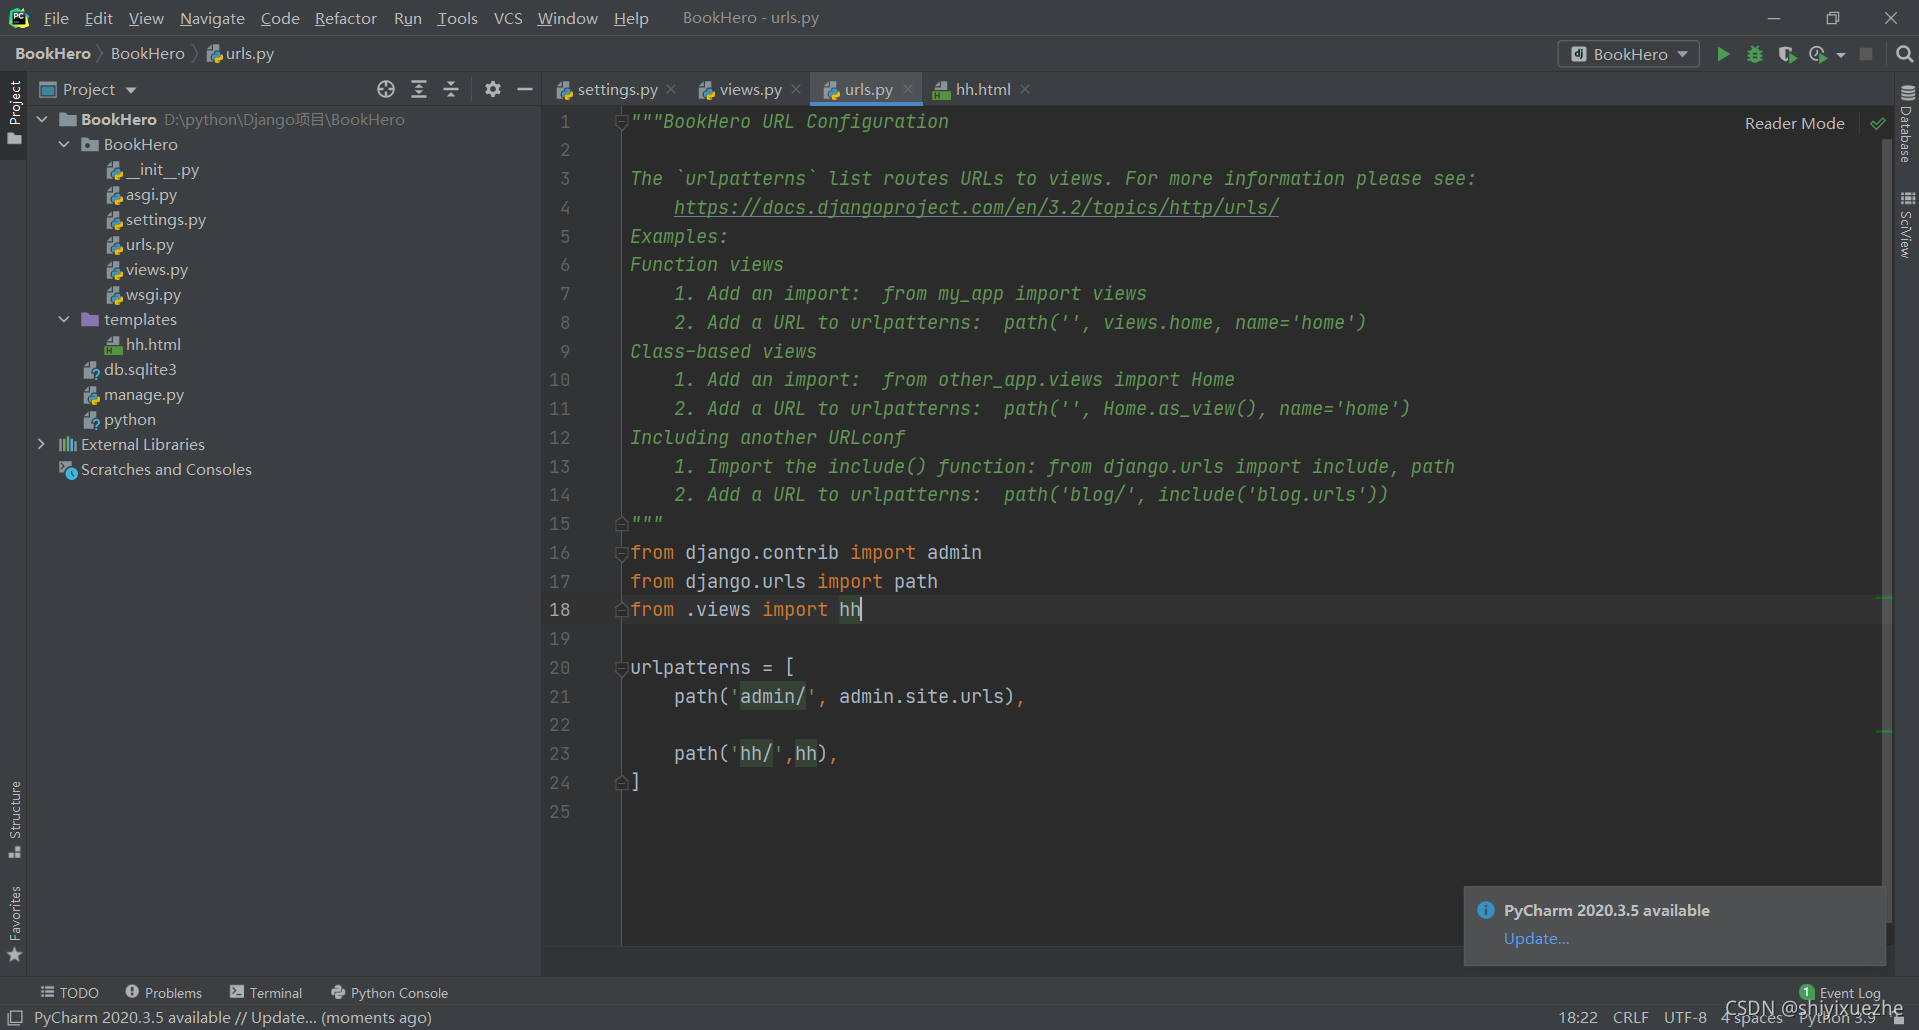Open the Terminal tool window
1919x1030 pixels.
(x=266, y=992)
